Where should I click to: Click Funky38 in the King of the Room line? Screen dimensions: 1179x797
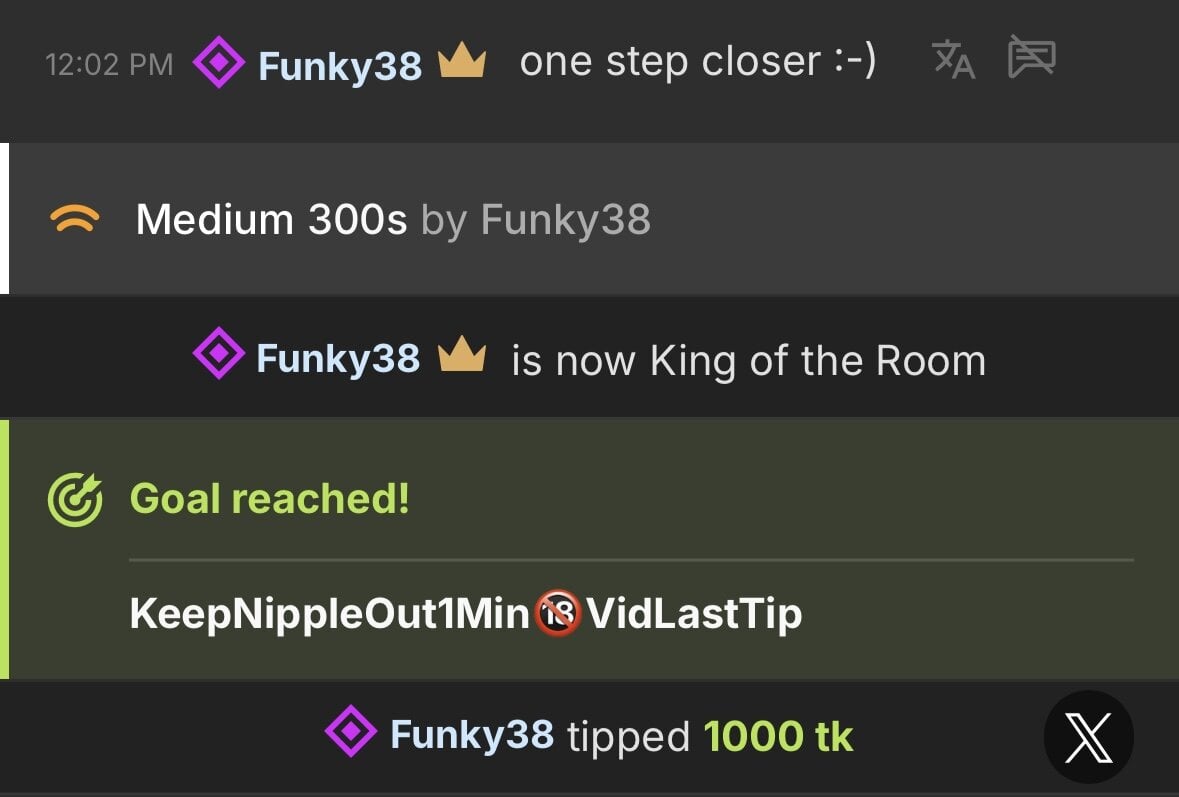coord(338,359)
